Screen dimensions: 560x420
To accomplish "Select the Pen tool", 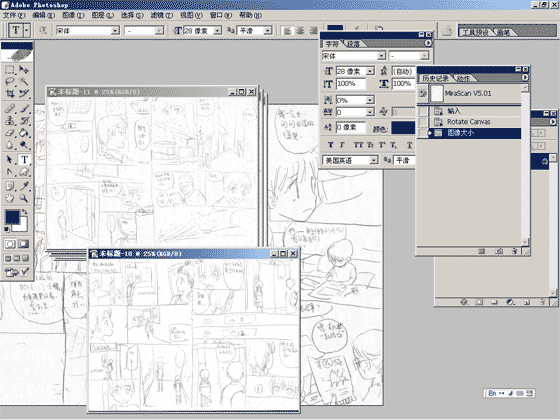I will (x=10, y=172).
